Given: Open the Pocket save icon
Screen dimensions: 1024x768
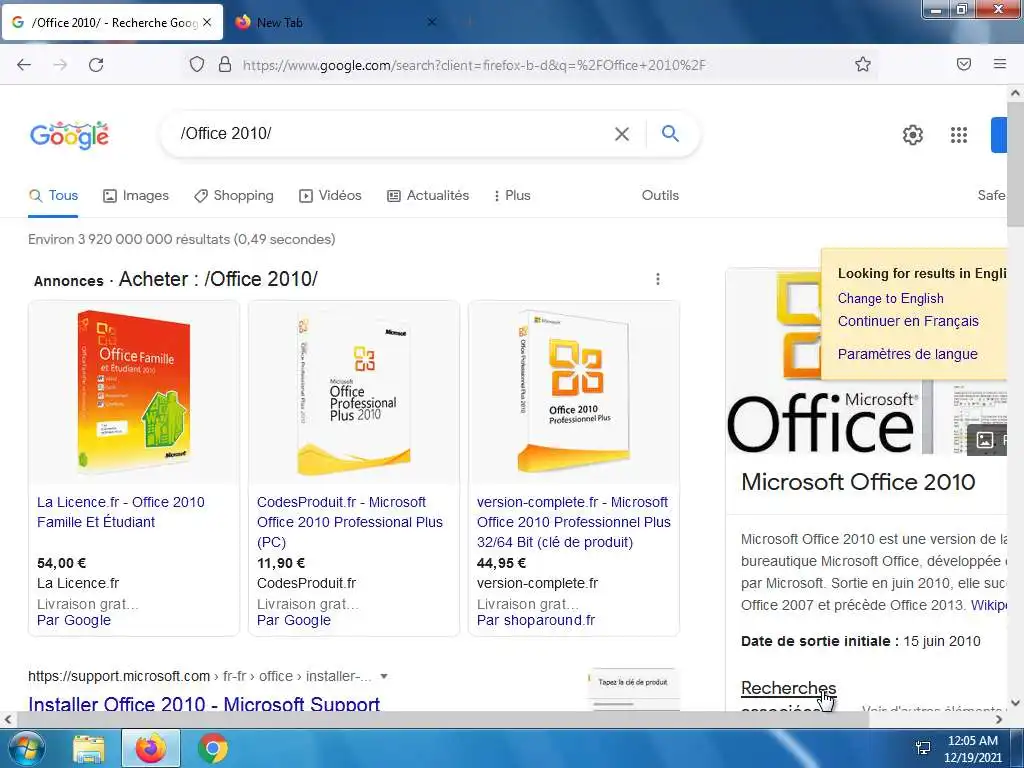Looking at the screenshot, I should pyautogui.click(x=964, y=64).
